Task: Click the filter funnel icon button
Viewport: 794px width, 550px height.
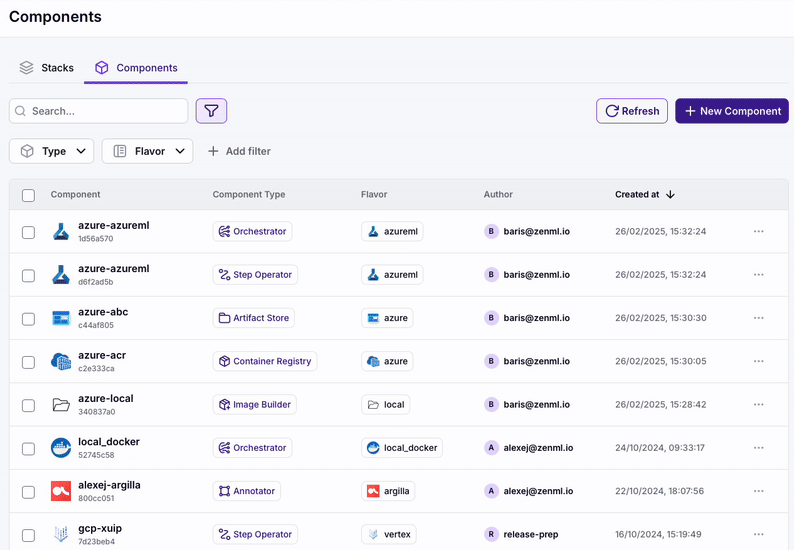Action: click(x=212, y=111)
